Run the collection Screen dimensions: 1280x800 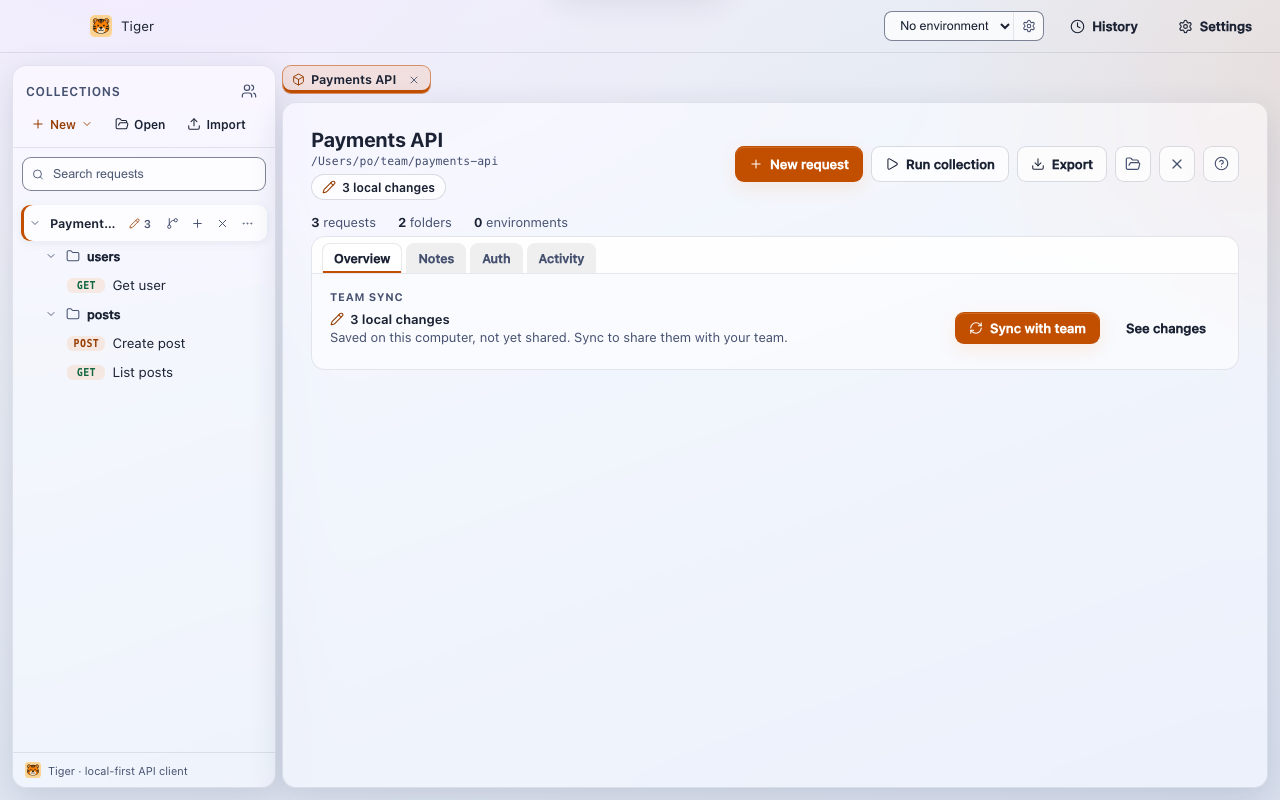point(940,164)
